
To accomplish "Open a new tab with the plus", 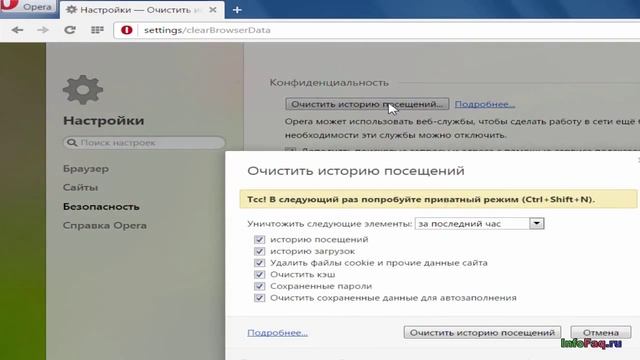I will [x=237, y=10].
